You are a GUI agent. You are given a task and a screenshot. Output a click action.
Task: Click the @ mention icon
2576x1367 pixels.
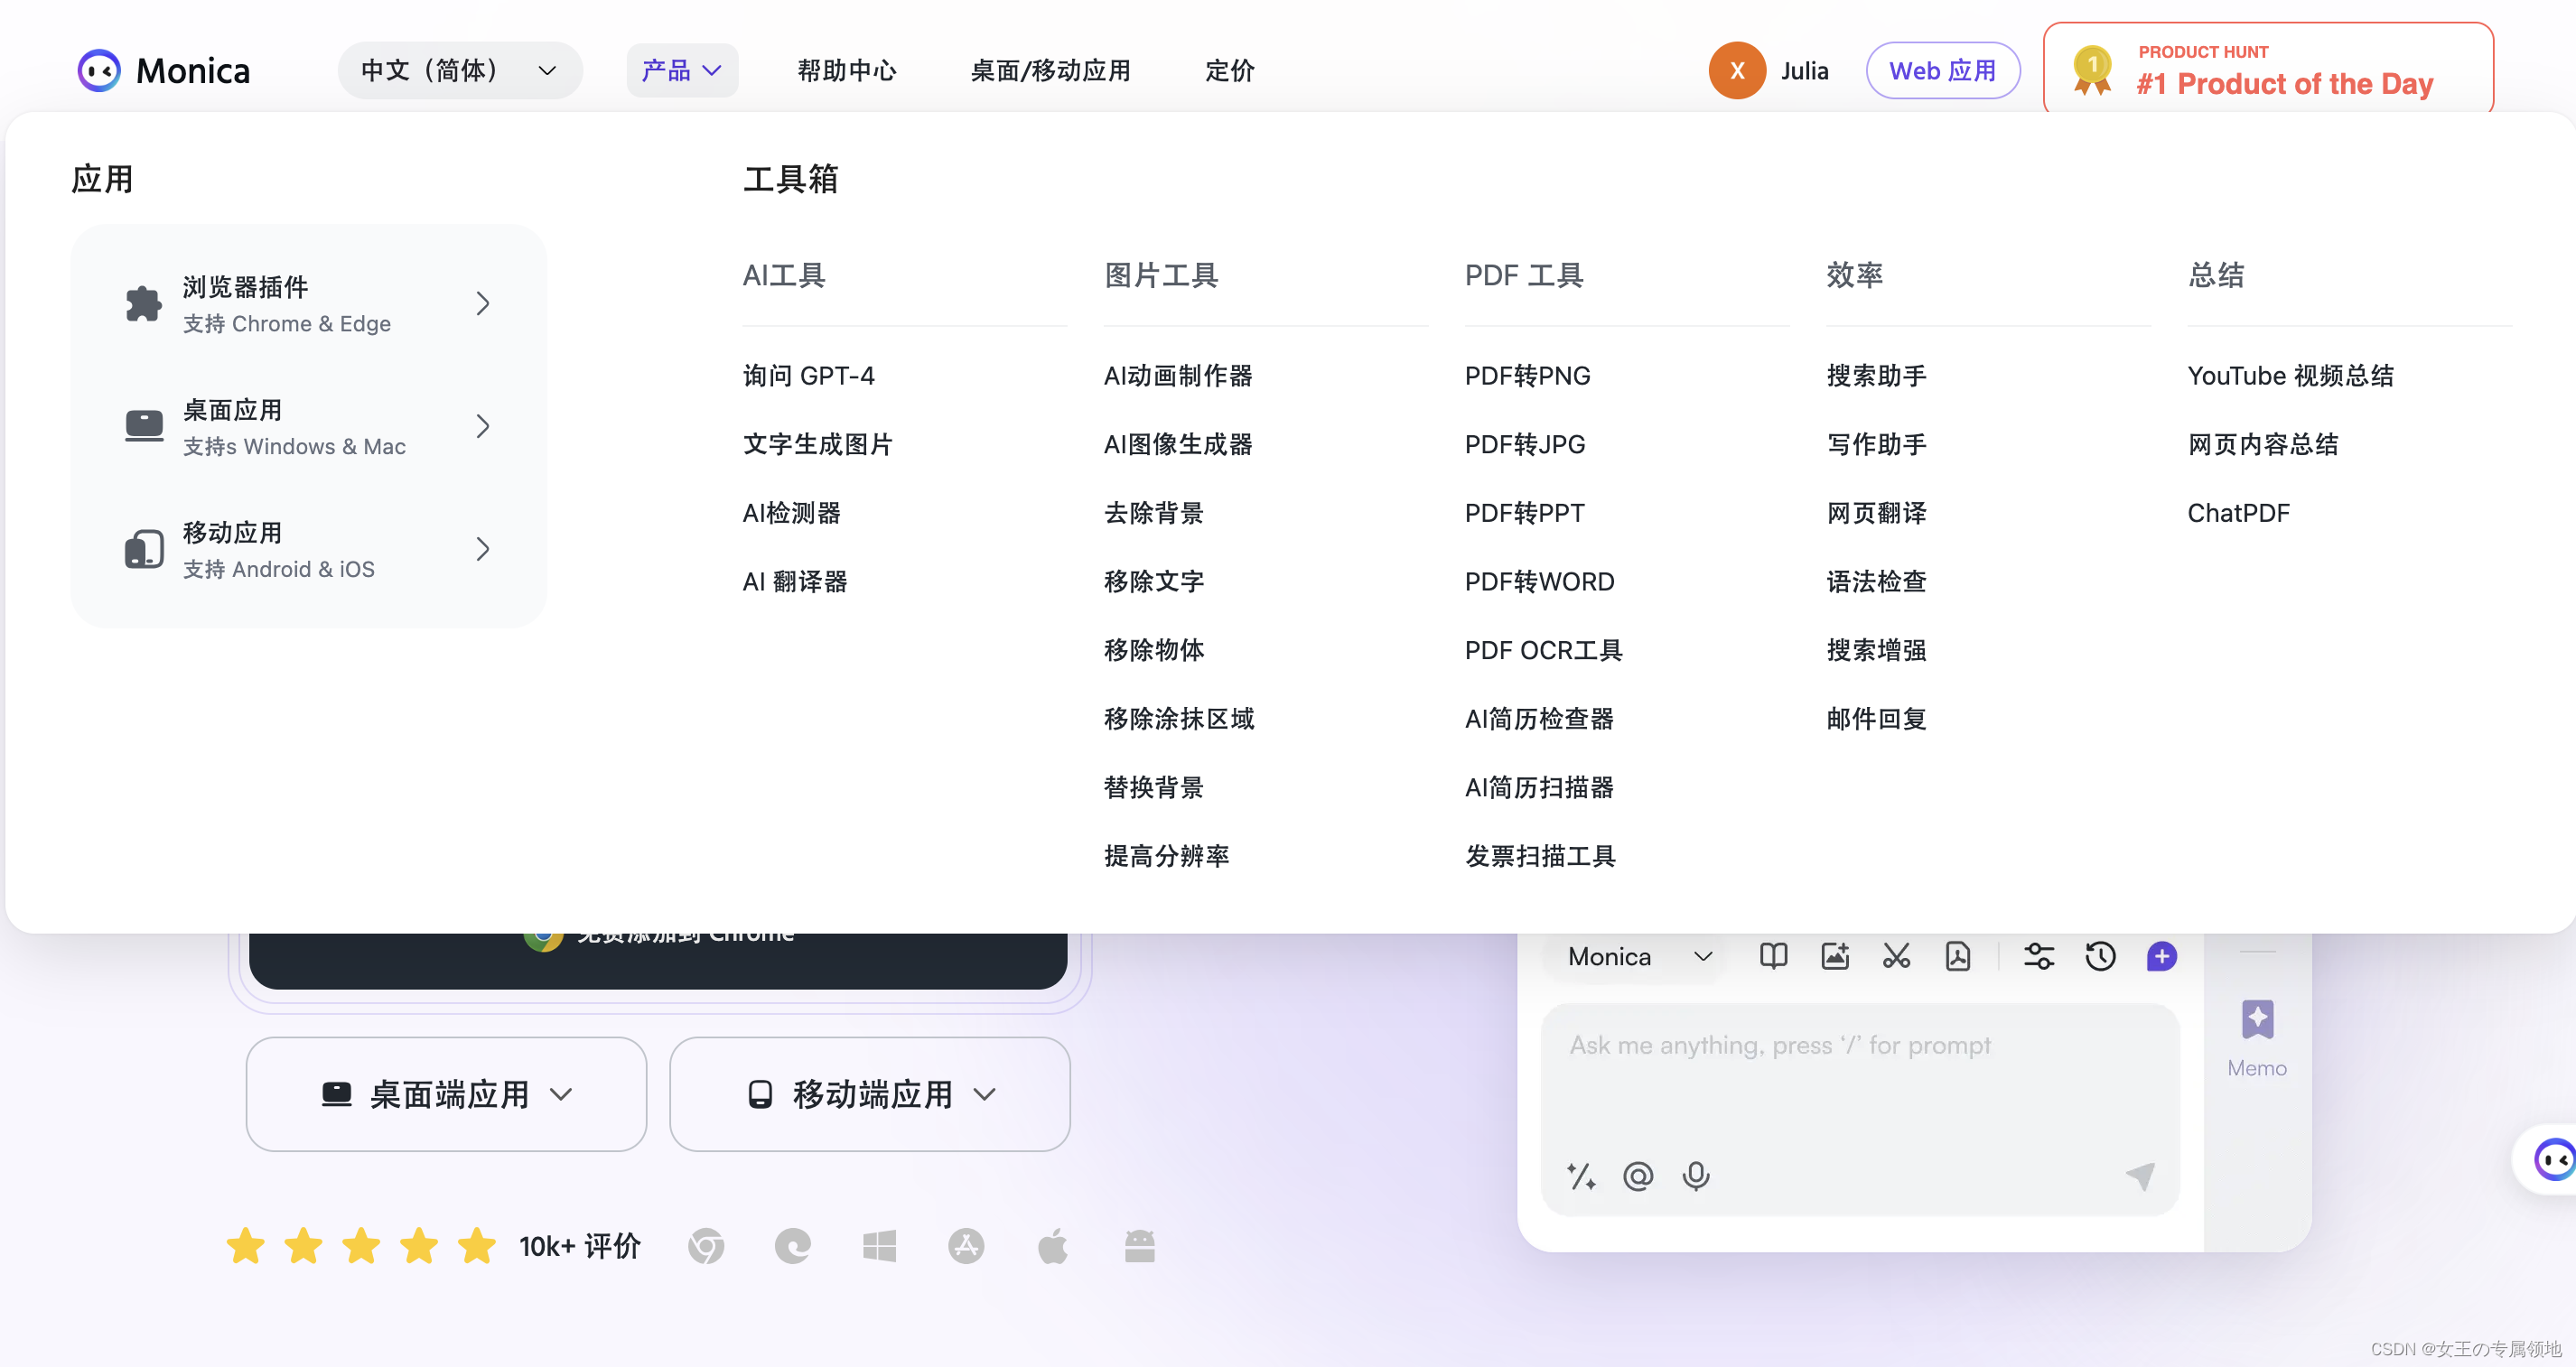coord(1638,1175)
